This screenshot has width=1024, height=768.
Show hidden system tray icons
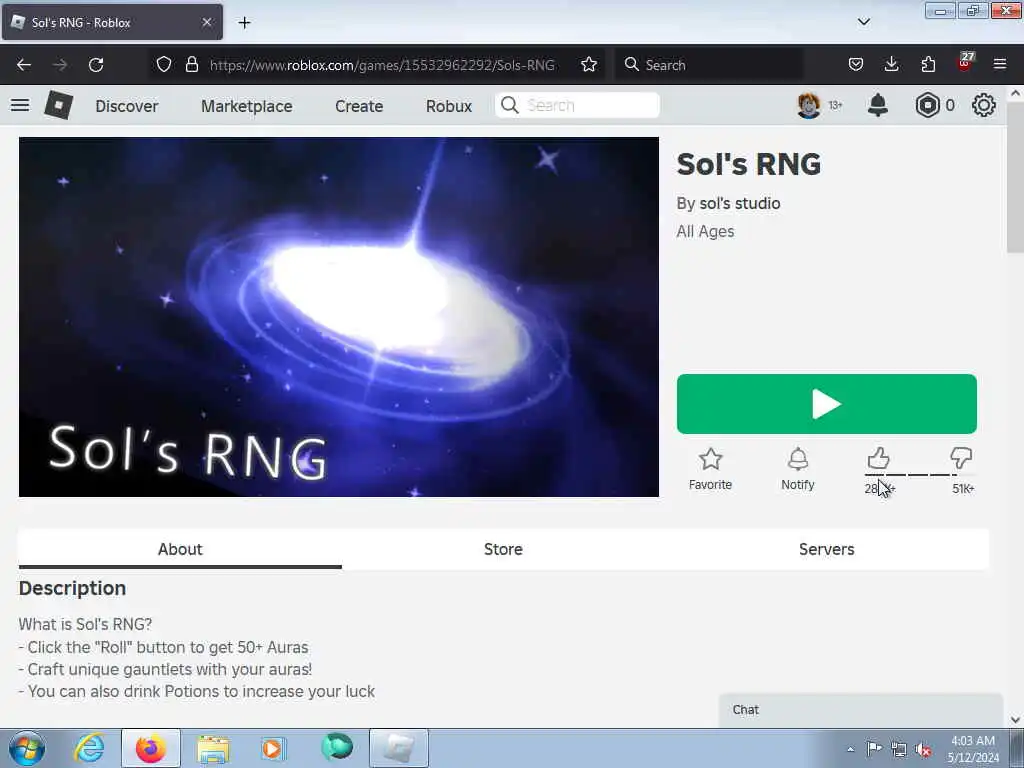click(850, 749)
